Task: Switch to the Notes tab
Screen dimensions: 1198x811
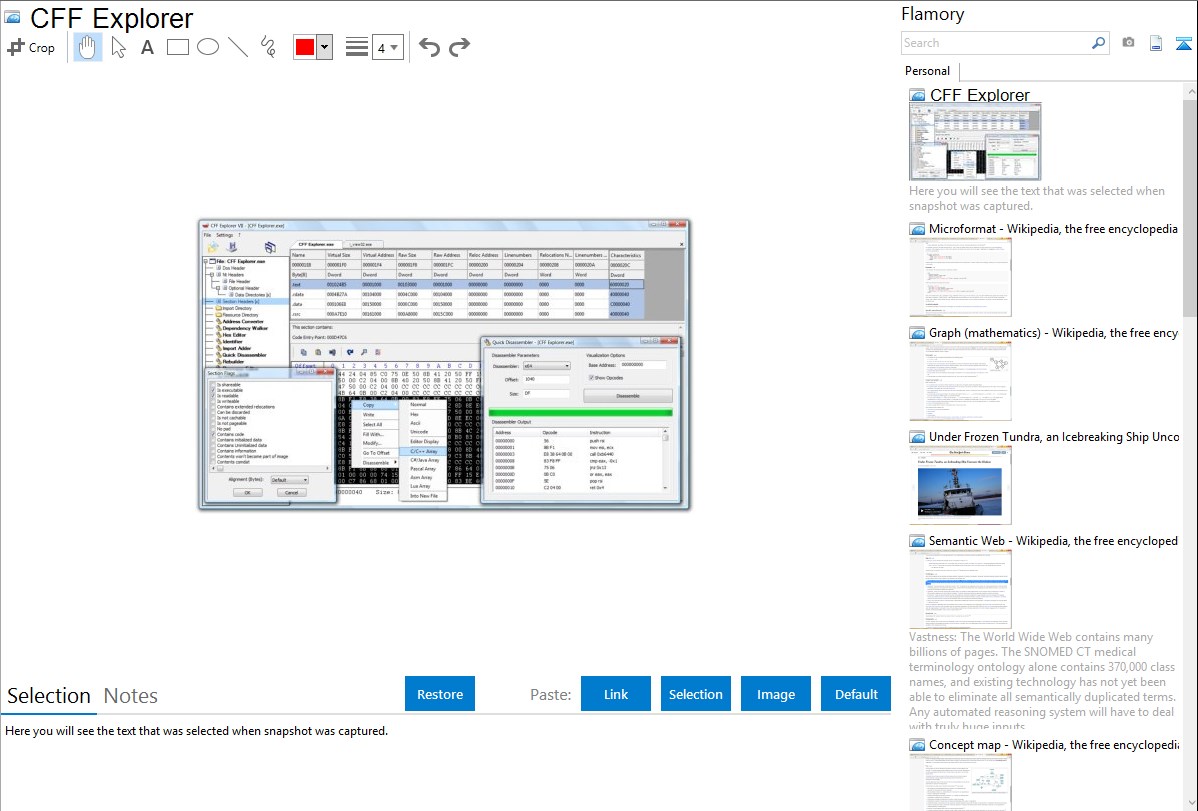Action: coord(131,696)
